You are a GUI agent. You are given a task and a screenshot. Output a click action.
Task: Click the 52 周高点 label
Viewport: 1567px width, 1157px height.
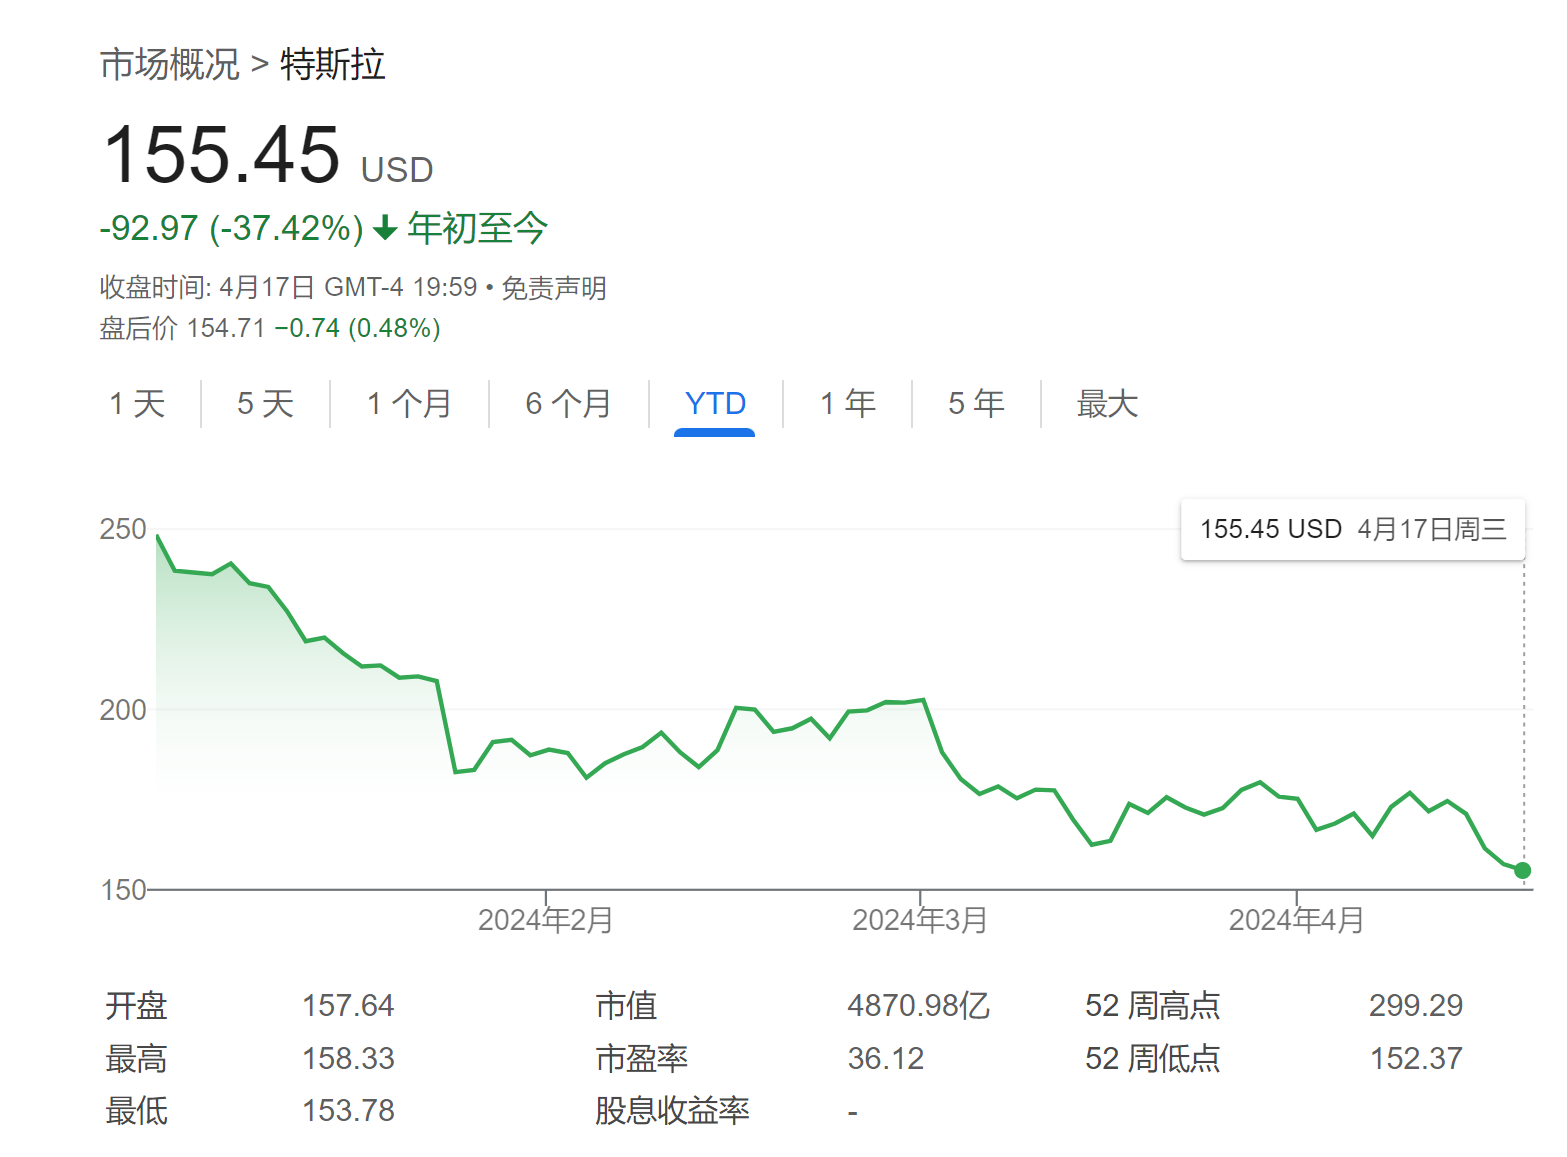(x=1153, y=1005)
